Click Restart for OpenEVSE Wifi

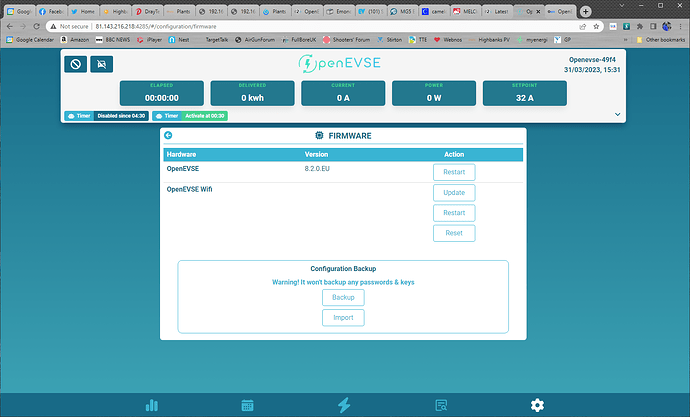pos(454,213)
